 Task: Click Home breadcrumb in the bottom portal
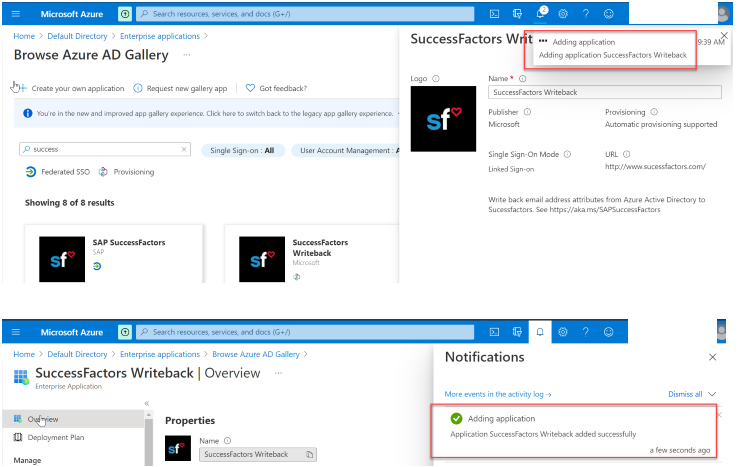pos(24,354)
